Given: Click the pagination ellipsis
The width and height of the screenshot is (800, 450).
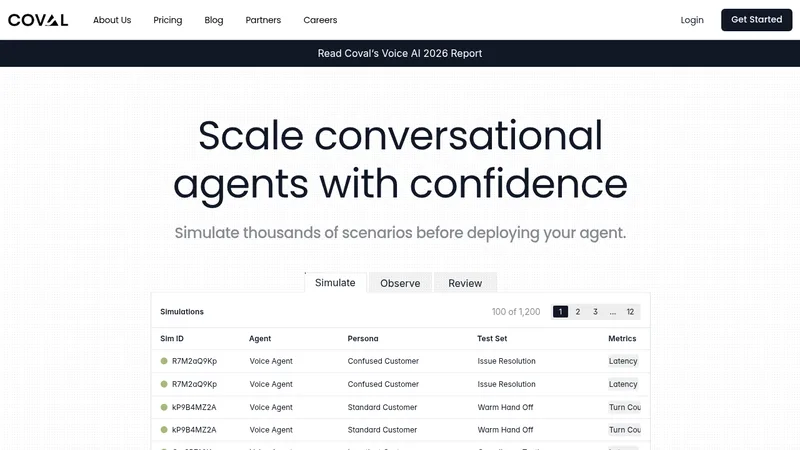Looking at the screenshot, I should 612,312.
